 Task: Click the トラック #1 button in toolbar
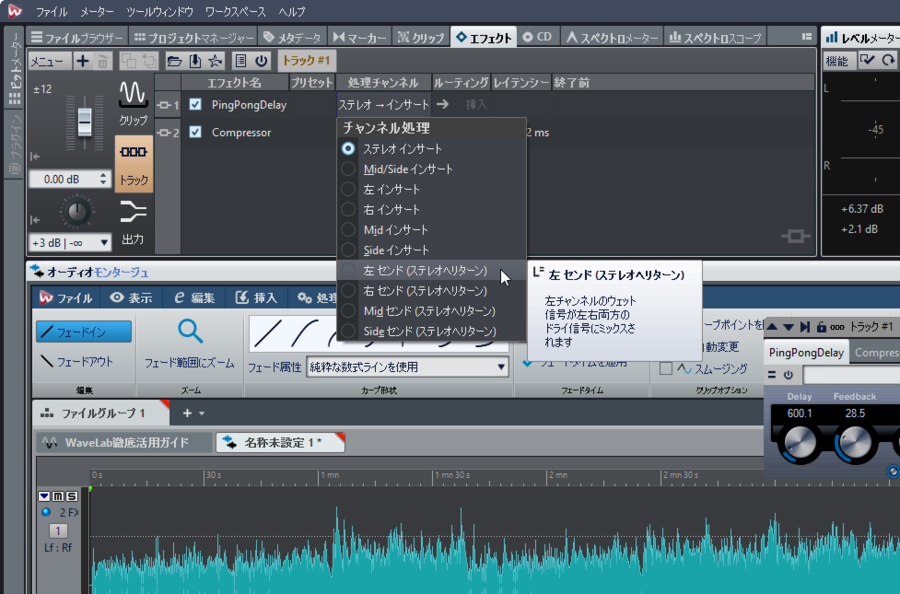coord(307,60)
